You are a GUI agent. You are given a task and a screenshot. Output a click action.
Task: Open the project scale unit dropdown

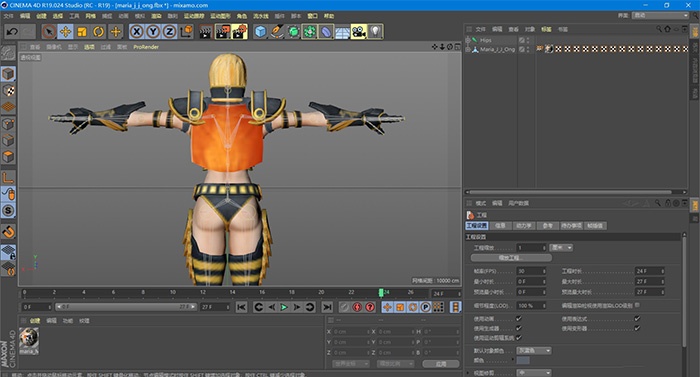pyautogui.click(x=561, y=247)
